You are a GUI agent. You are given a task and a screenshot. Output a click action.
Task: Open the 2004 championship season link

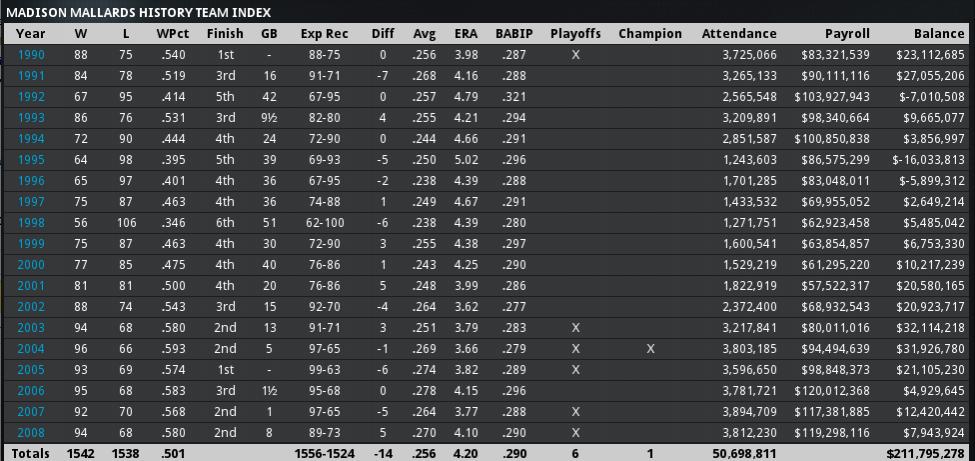tap(31, 348)
